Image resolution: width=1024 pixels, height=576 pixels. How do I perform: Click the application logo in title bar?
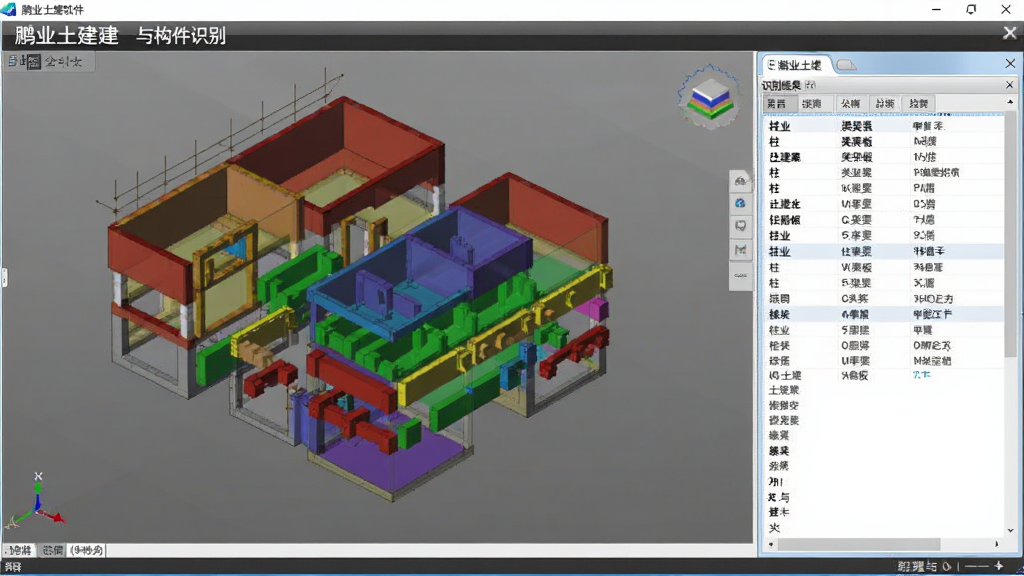click(8, 9)
